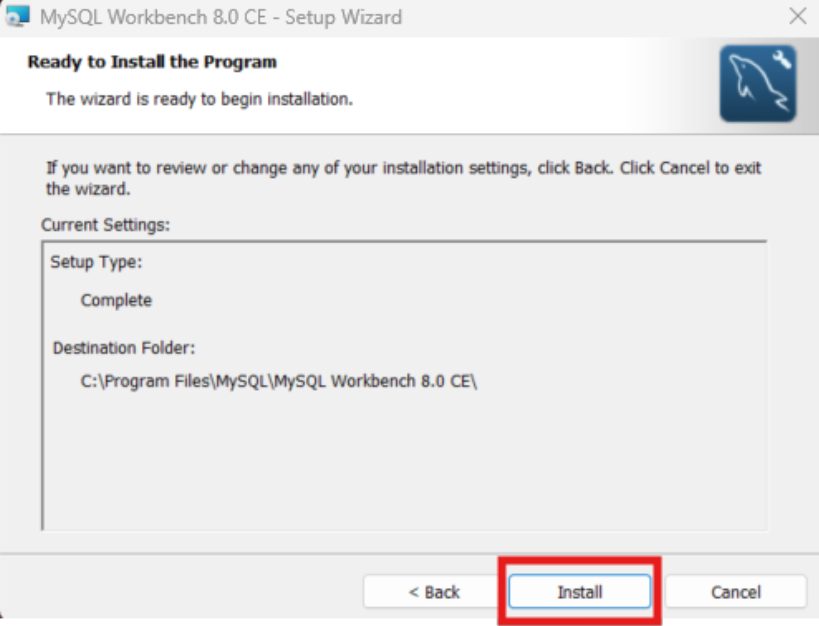Viewport: 819px width, 626px height.
Task: Click empty area inside Current Settings box
Action: coord(404,460)
